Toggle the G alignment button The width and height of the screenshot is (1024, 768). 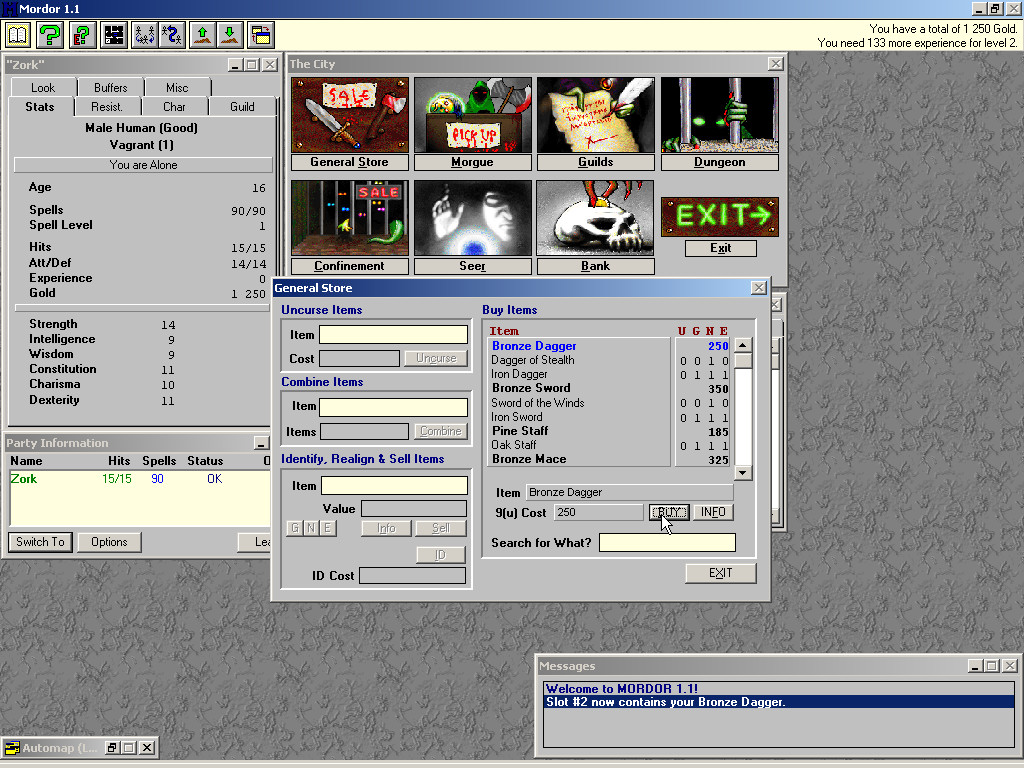(x=295, y=528)
